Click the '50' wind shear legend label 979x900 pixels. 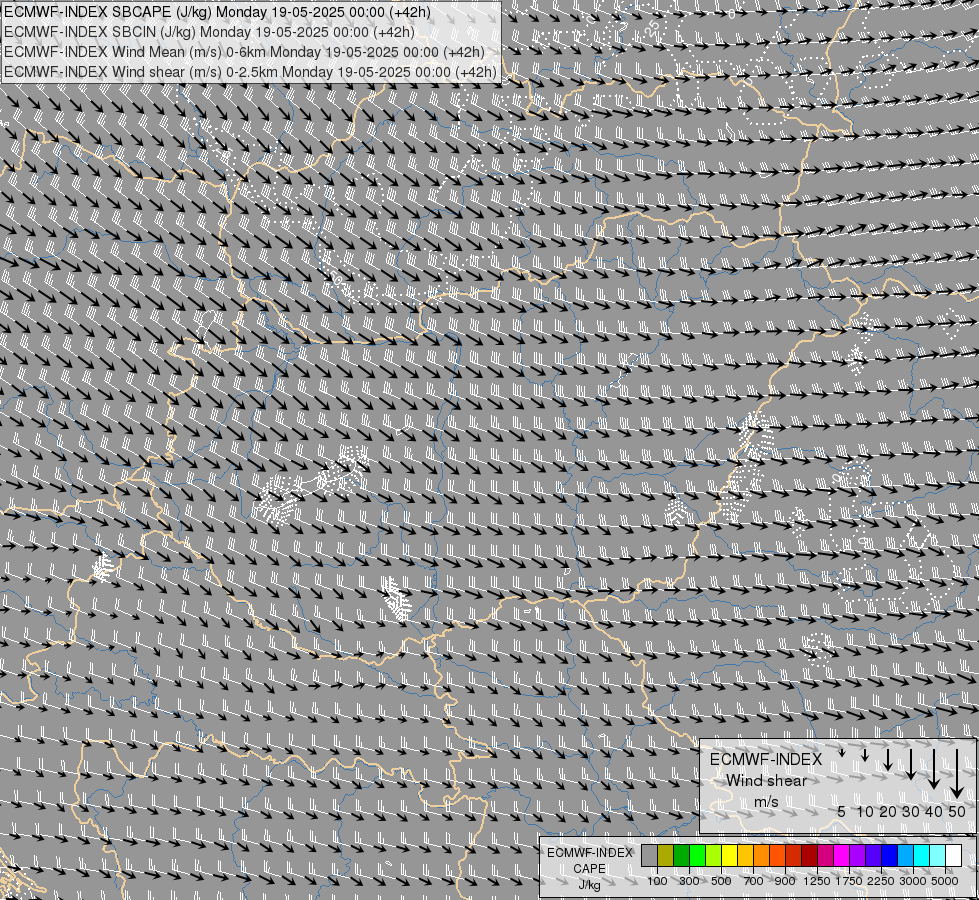(x=957, y=811)
